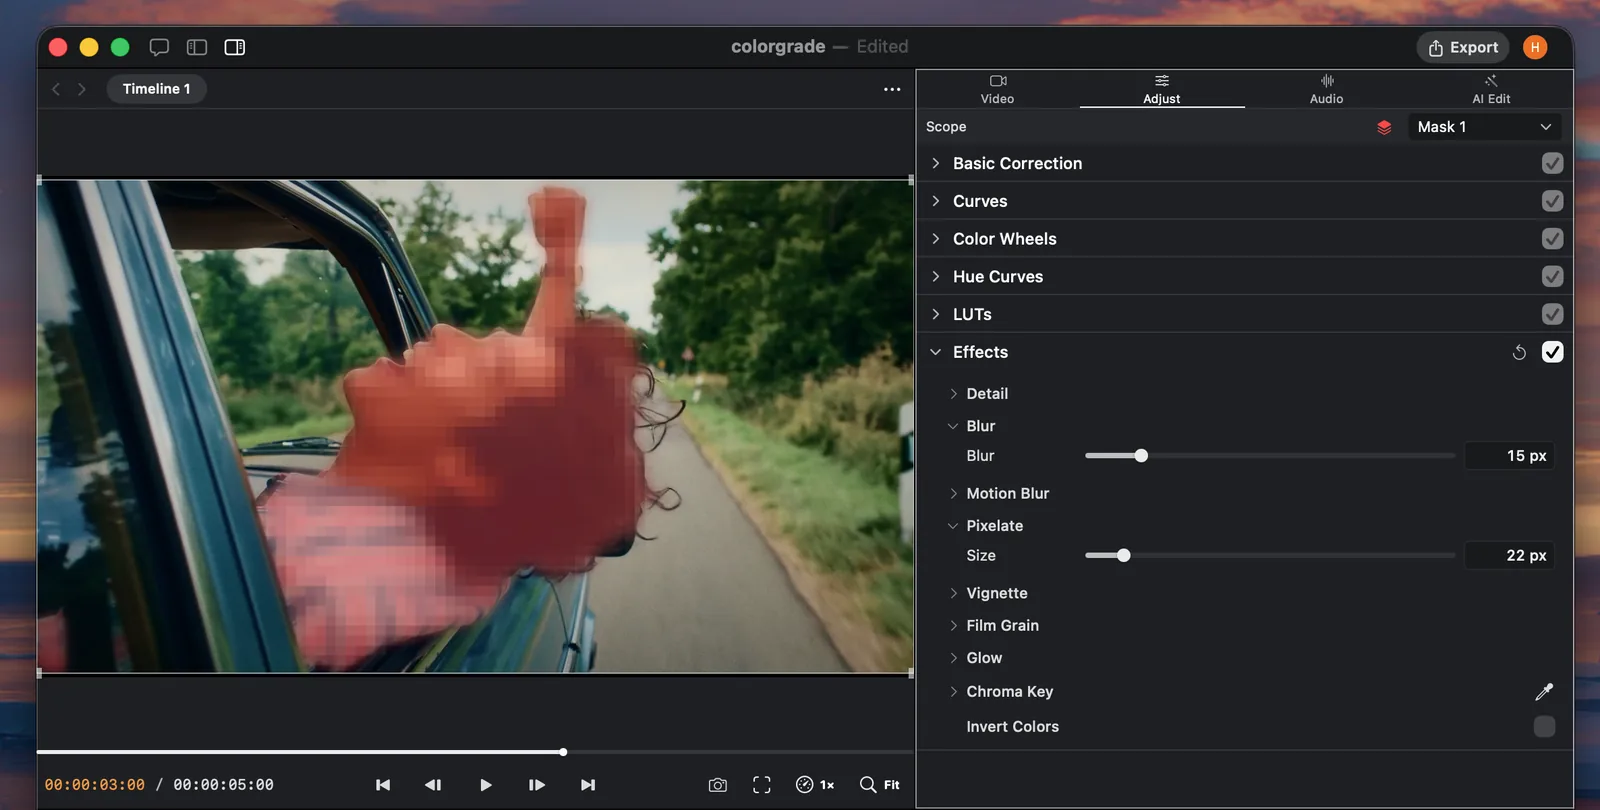The image size is (1600, 810).
Task: Step back one frame
Action: coord(433,785)
